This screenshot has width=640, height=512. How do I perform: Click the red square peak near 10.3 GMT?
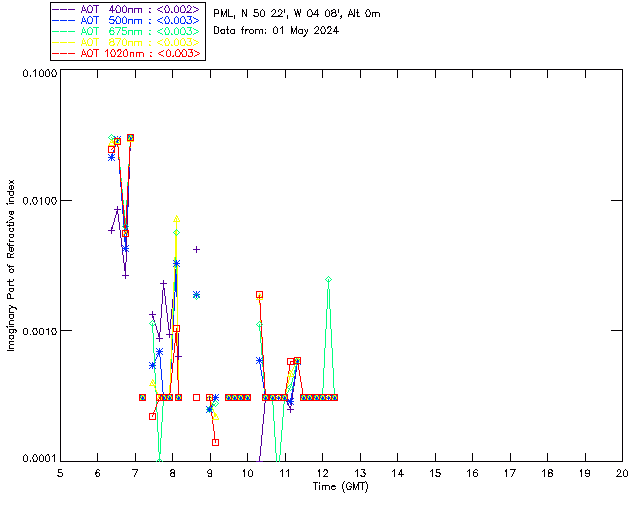tap(259, 294)
